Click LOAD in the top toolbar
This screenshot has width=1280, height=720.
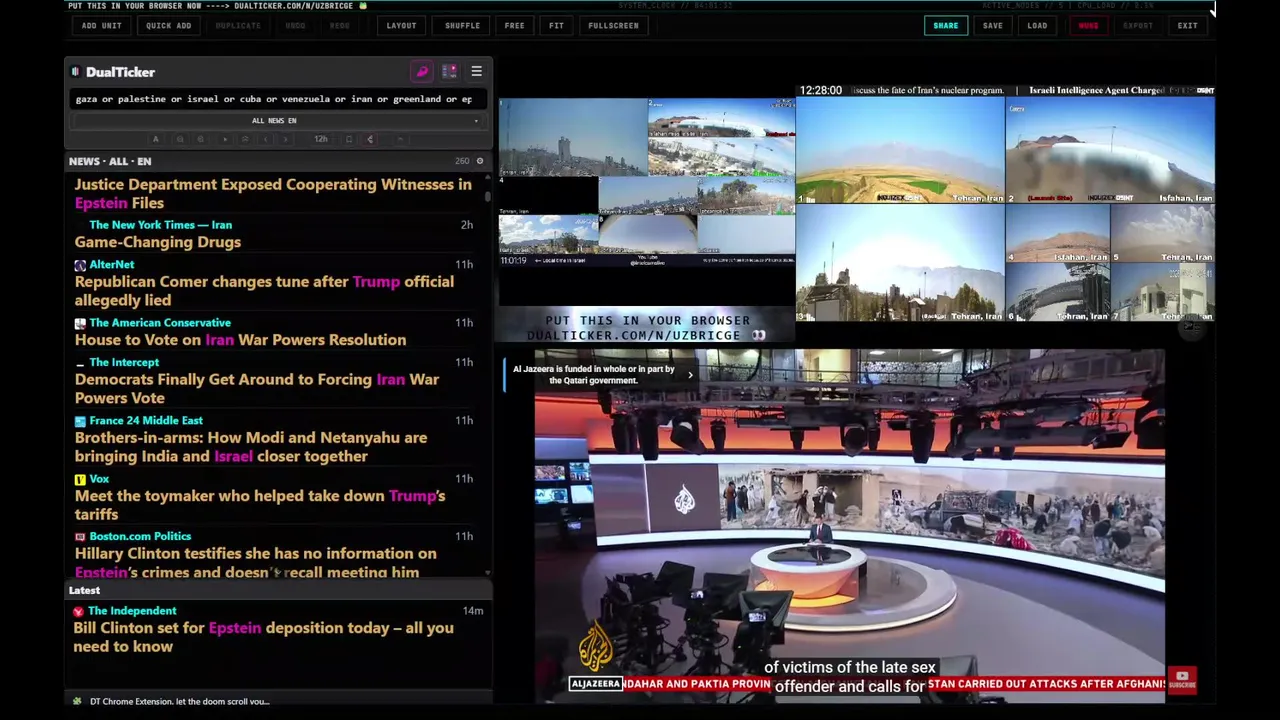click(x=1037, y=26)
